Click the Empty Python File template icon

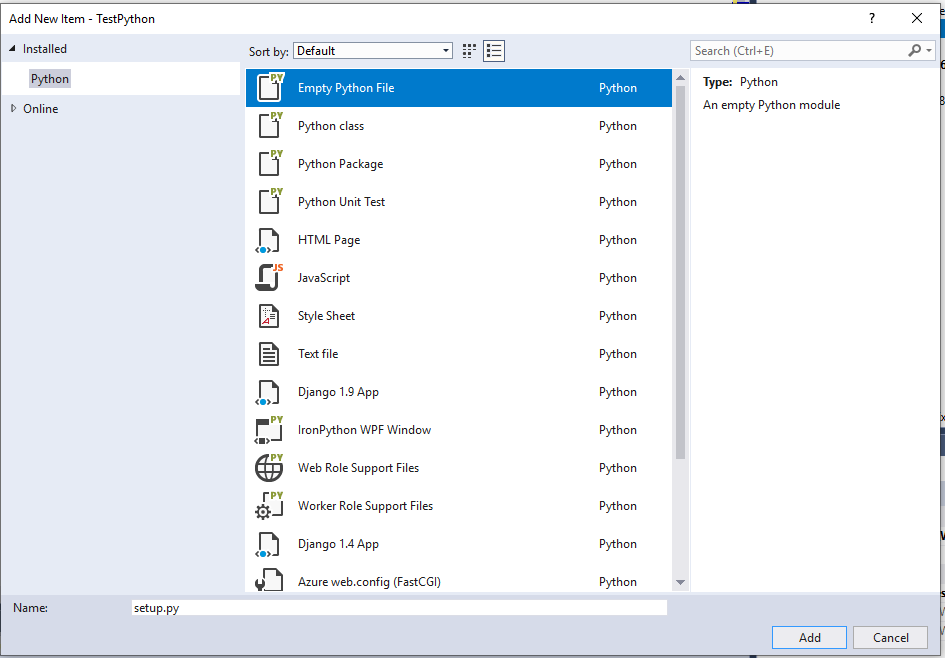coord(269,87)
